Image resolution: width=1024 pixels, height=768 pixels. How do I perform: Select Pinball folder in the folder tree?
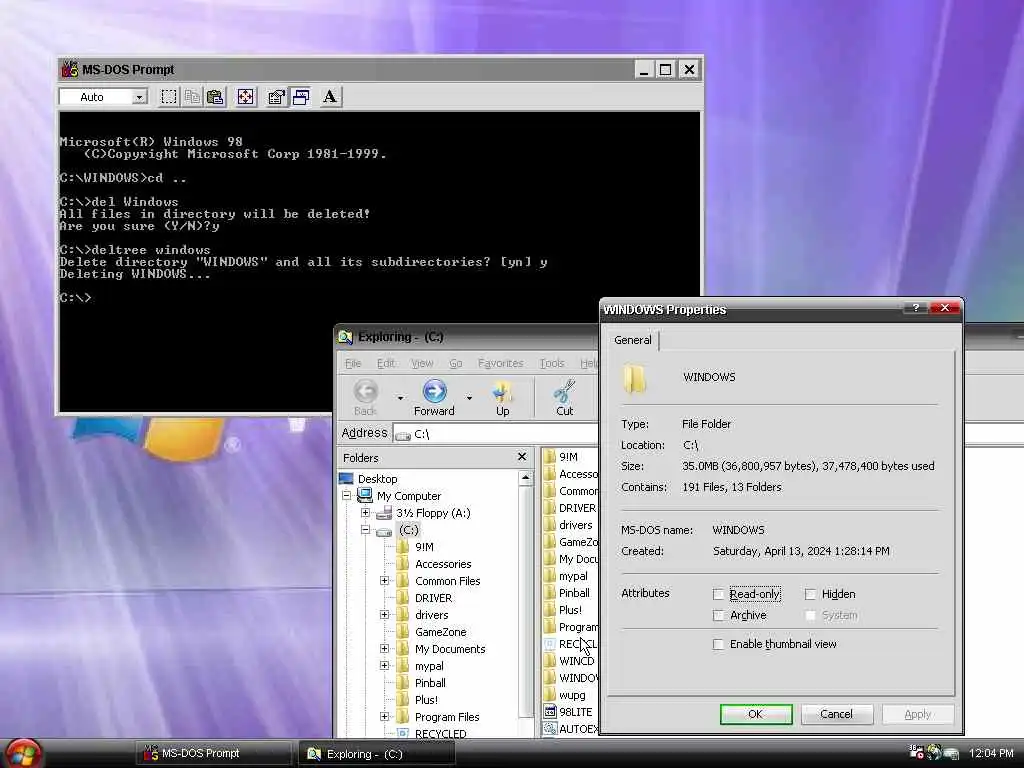click(430, 682)
